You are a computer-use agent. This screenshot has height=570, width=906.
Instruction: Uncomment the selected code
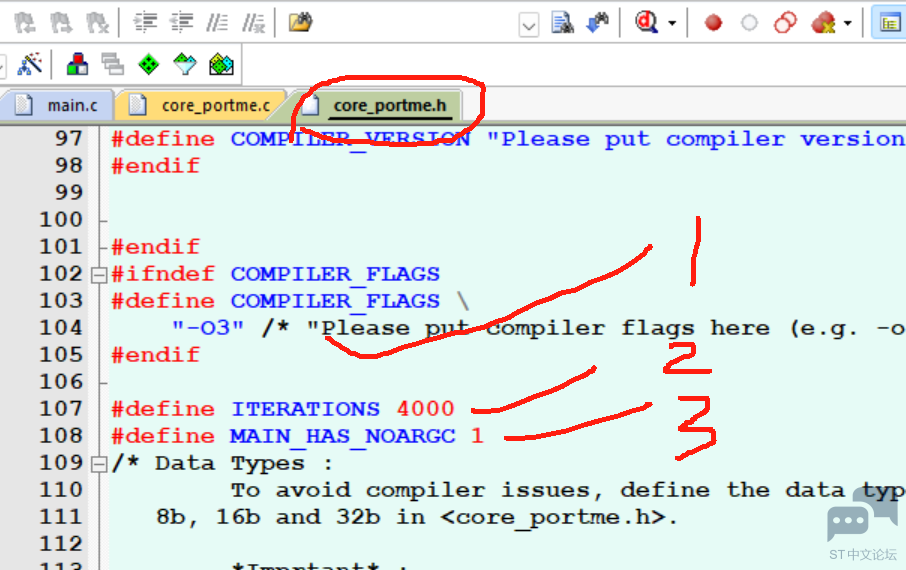[x=254, y=23]
